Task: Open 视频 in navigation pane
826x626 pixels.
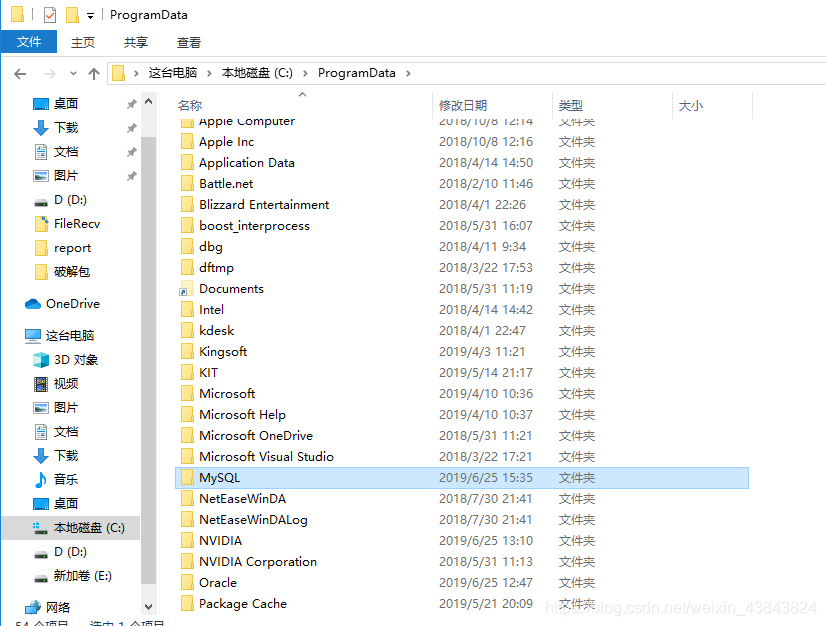Action: point(66,384)
